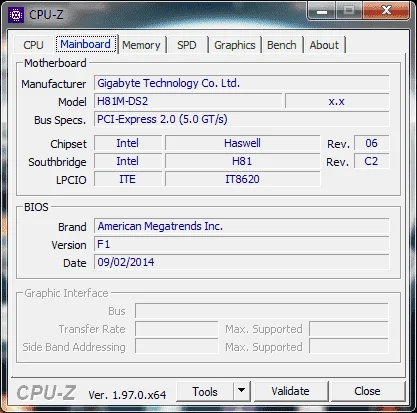417x413 pixels.
Task: Click the LPCIO chip IT8620
Action: [x=243, y=179]
